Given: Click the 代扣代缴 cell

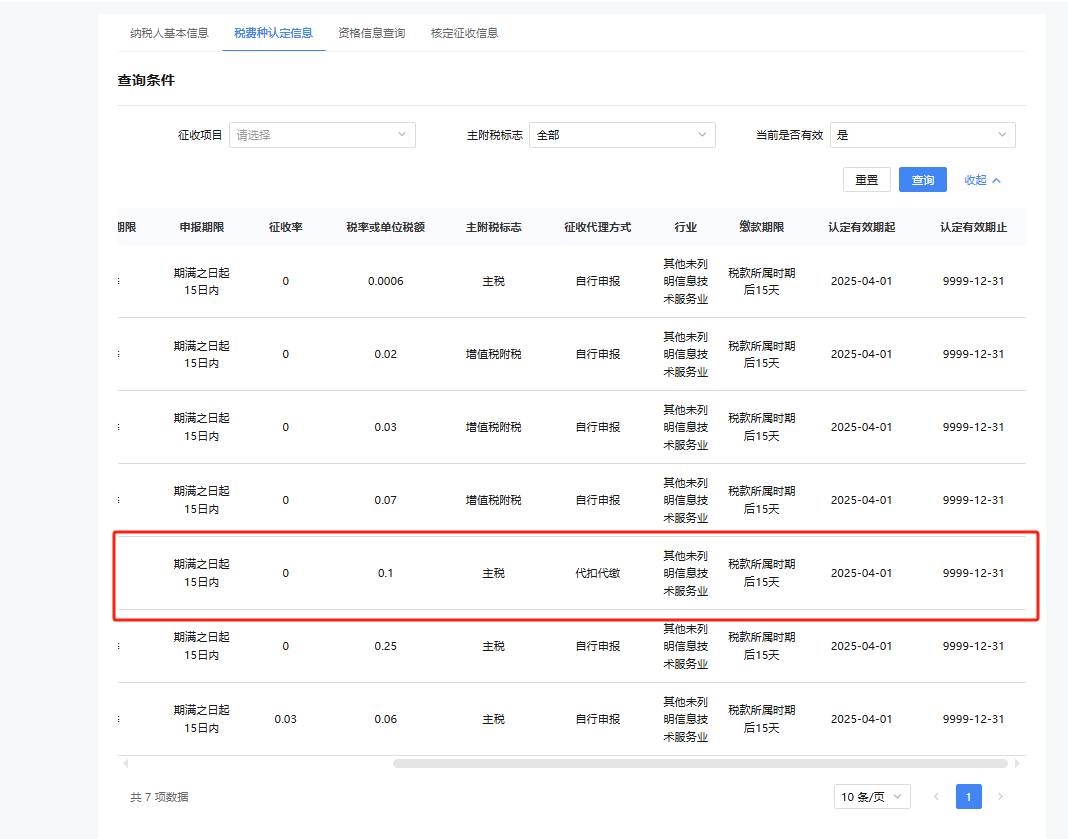Looking at the screenshot, I should coord(597,573).
